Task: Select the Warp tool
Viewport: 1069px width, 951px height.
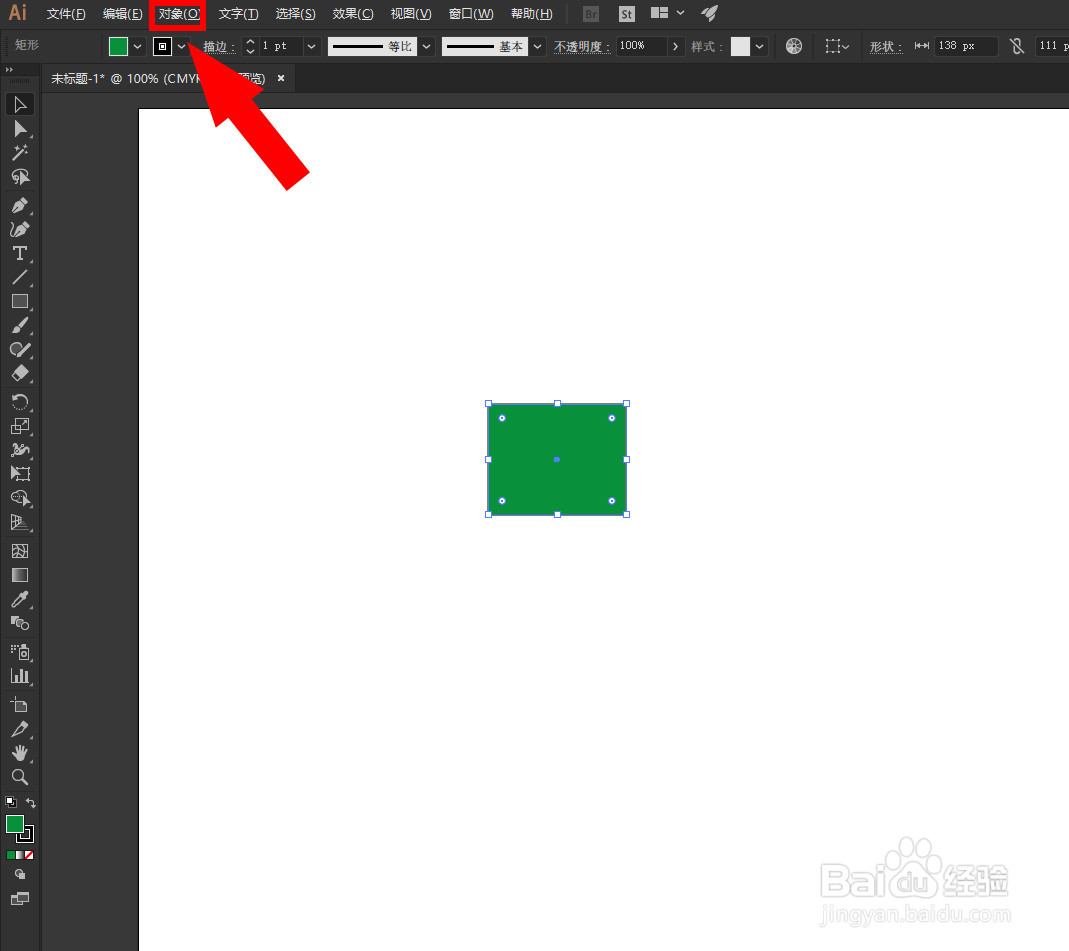Action: pyautogui.click(x=20, y=450)
